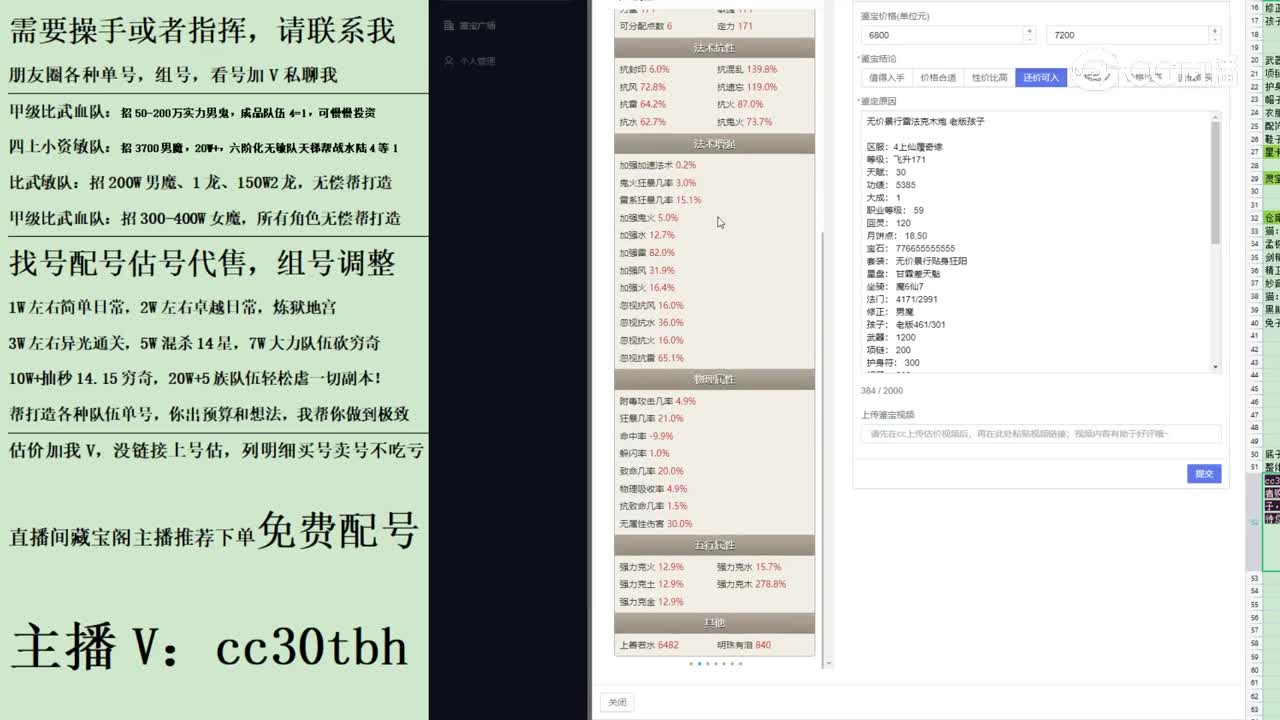Decrement the 7200 price with down stepper
Screen dimensions: 1280x720
[1216, 38]
